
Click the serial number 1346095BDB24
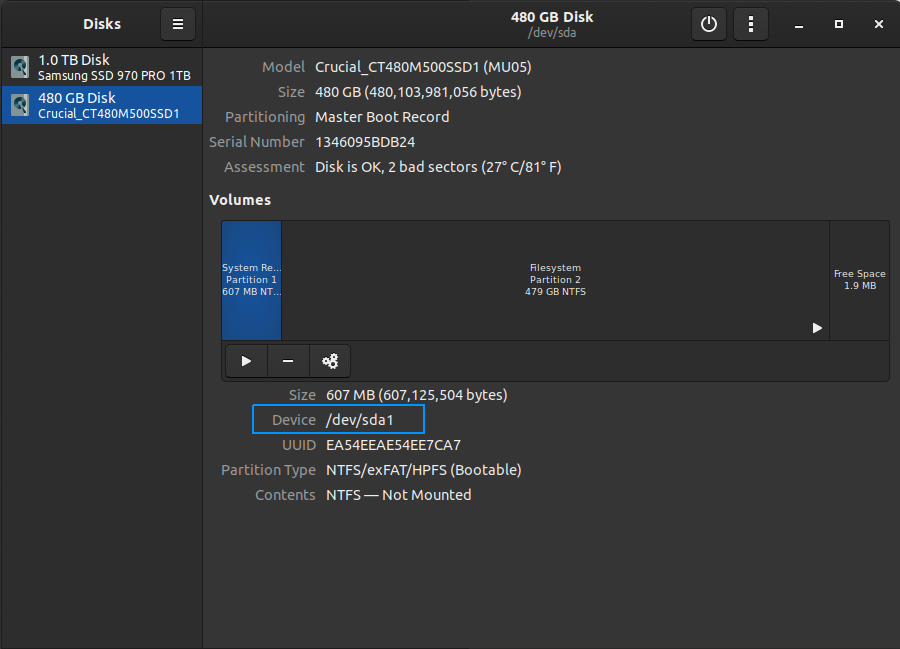[365, 142]
